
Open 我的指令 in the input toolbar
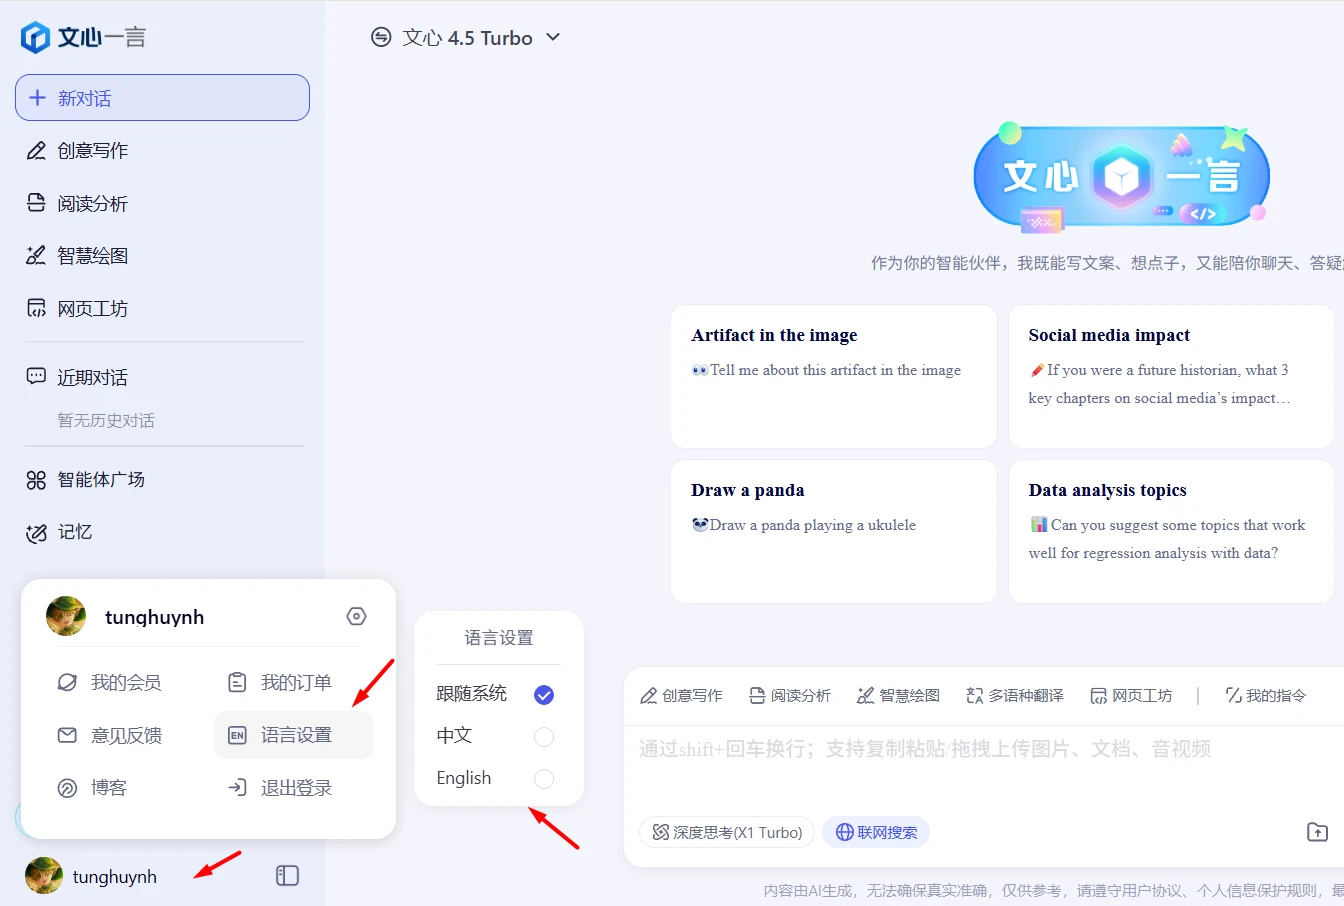click(x=1266, y=696)
